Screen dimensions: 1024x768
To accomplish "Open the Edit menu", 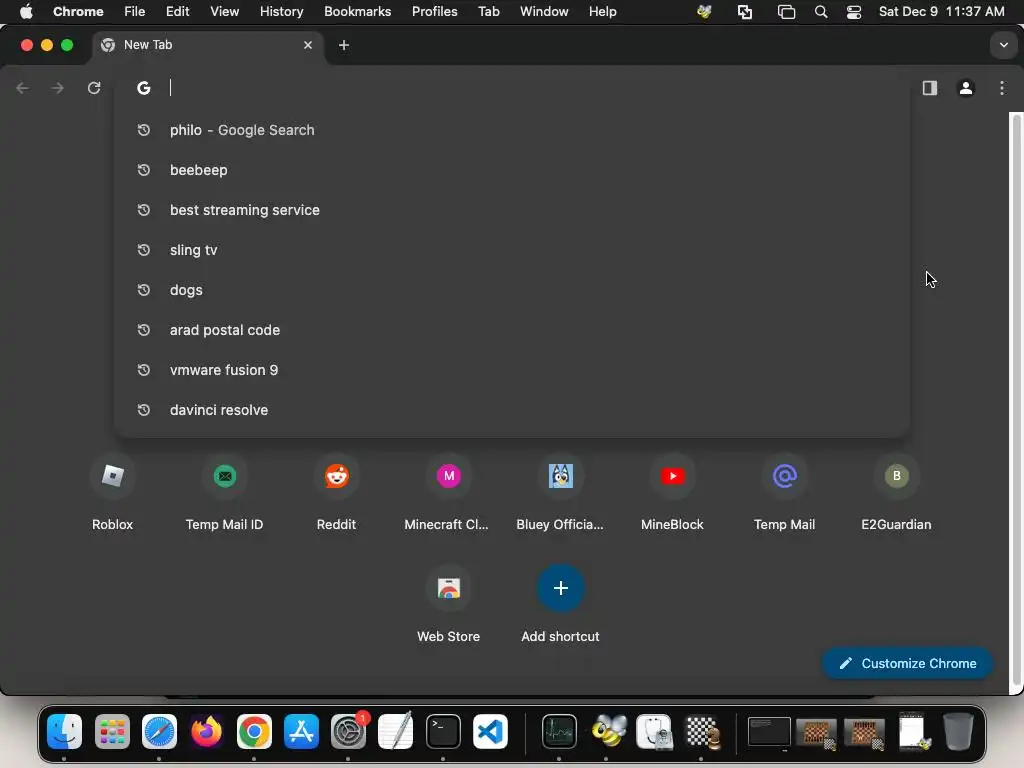I will pos(177,12).
